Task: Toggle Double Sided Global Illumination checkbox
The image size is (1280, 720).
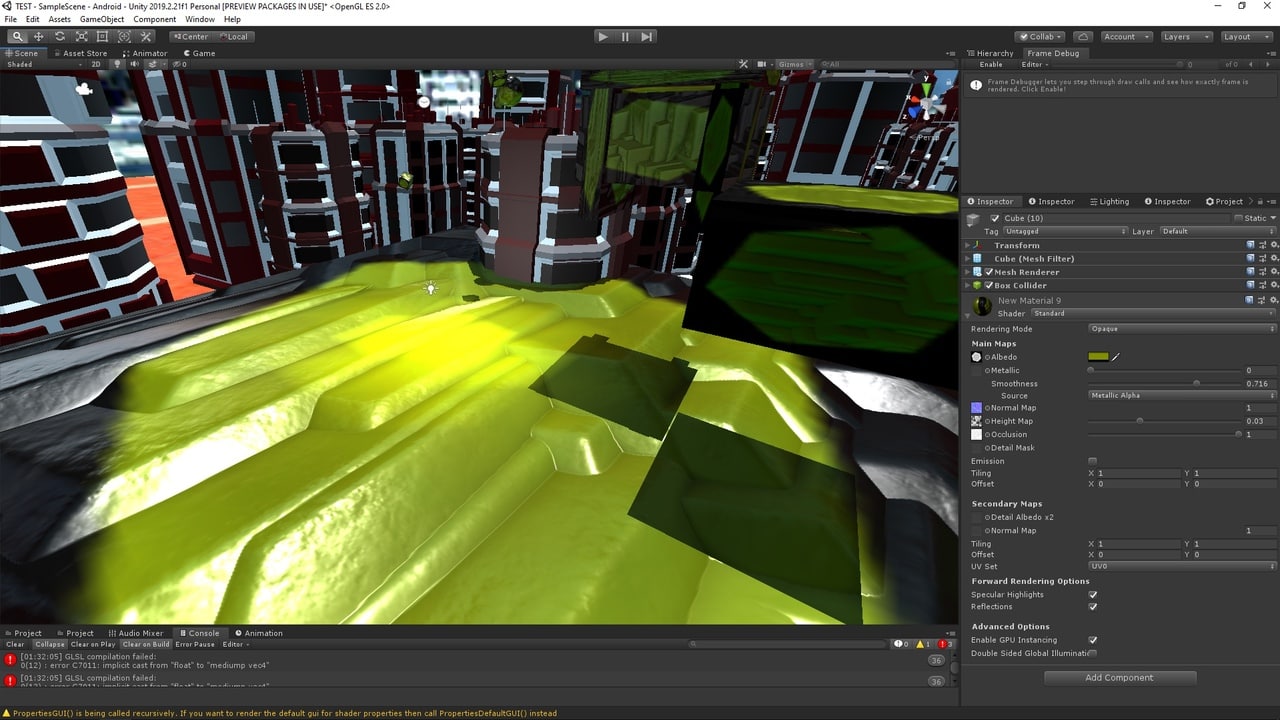Action: [x=1092, y=653]
